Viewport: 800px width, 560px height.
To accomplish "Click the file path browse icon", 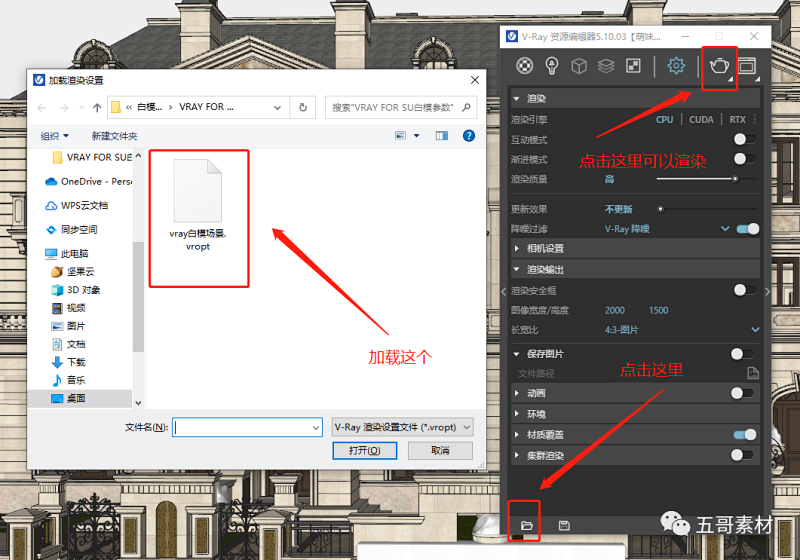I will (753, 373).
